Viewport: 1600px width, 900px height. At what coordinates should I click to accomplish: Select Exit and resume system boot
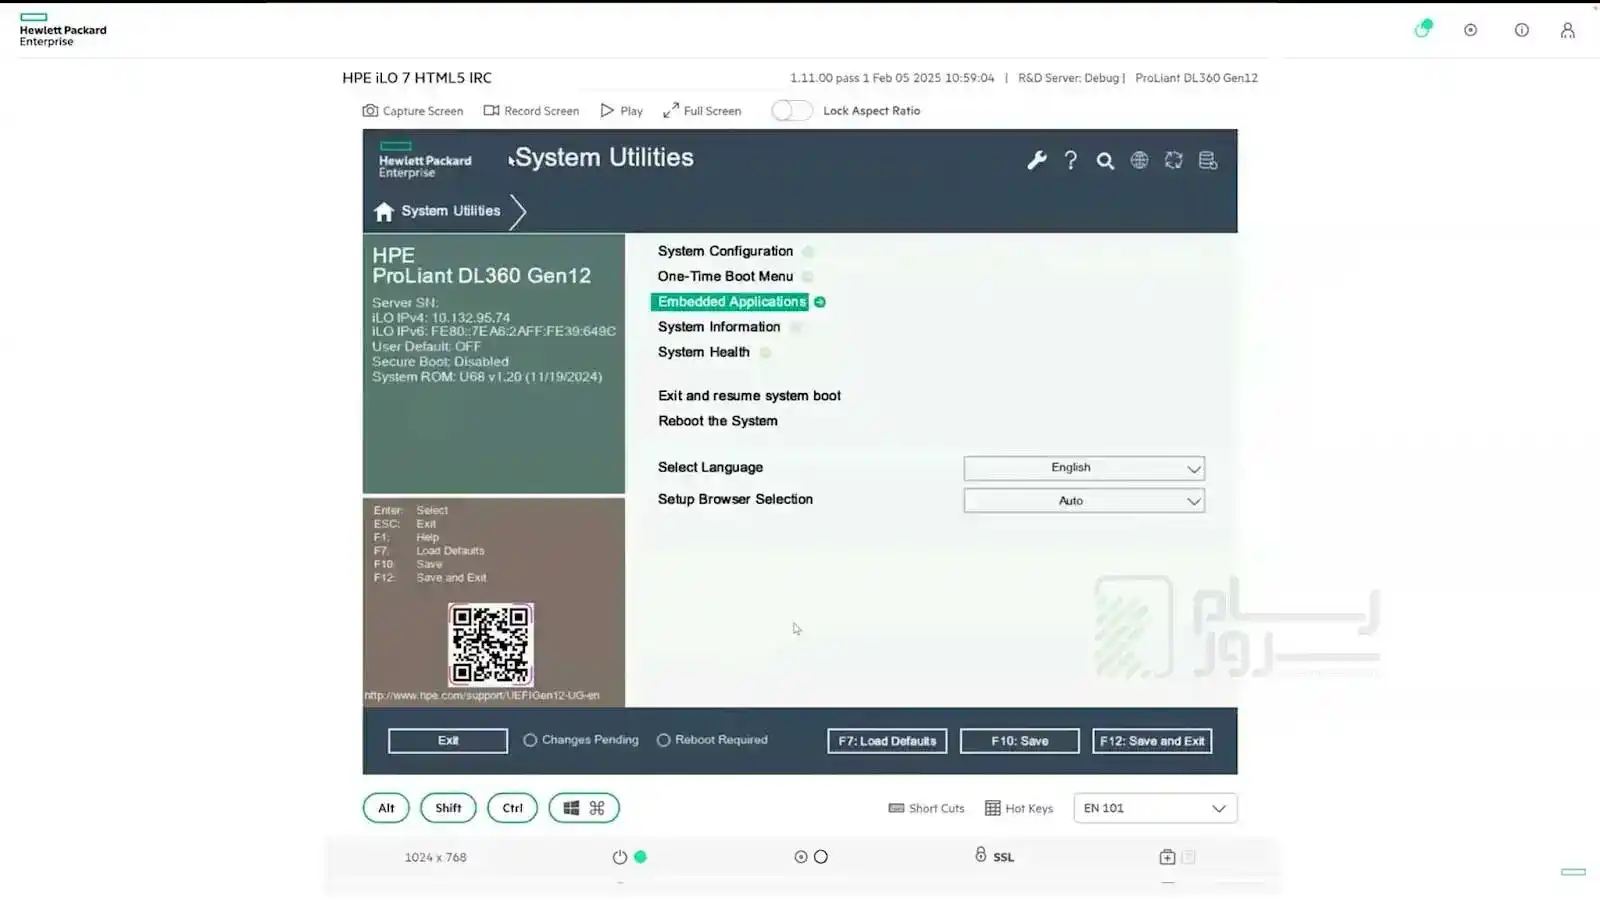click(x=749, y=396)
